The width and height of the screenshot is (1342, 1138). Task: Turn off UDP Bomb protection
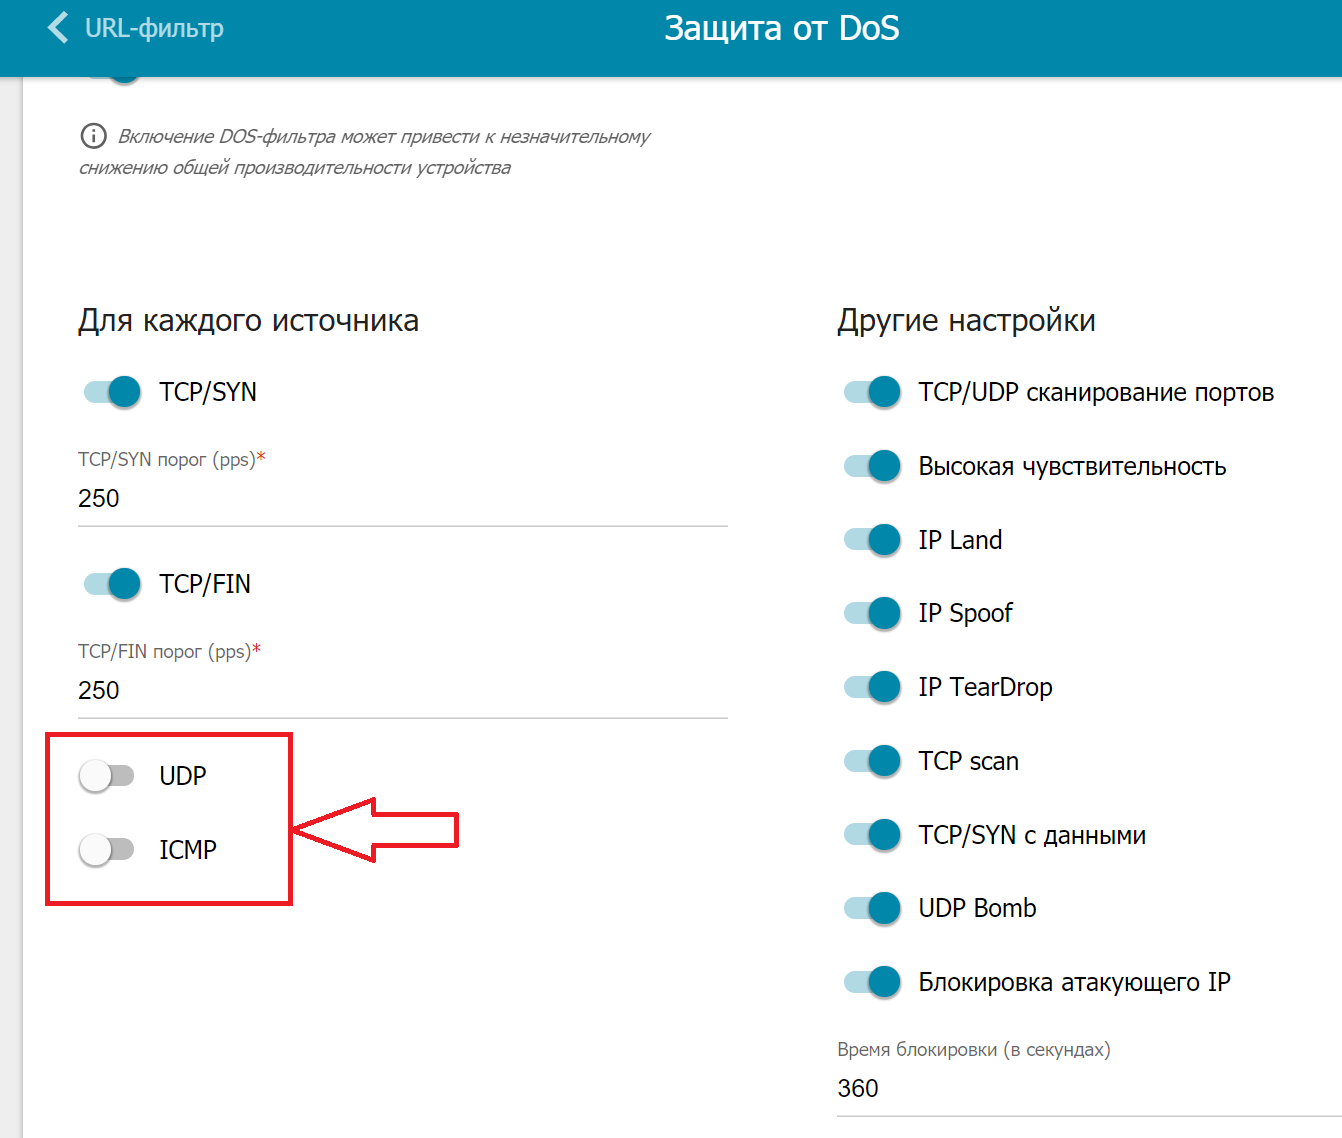pos(872,908)
